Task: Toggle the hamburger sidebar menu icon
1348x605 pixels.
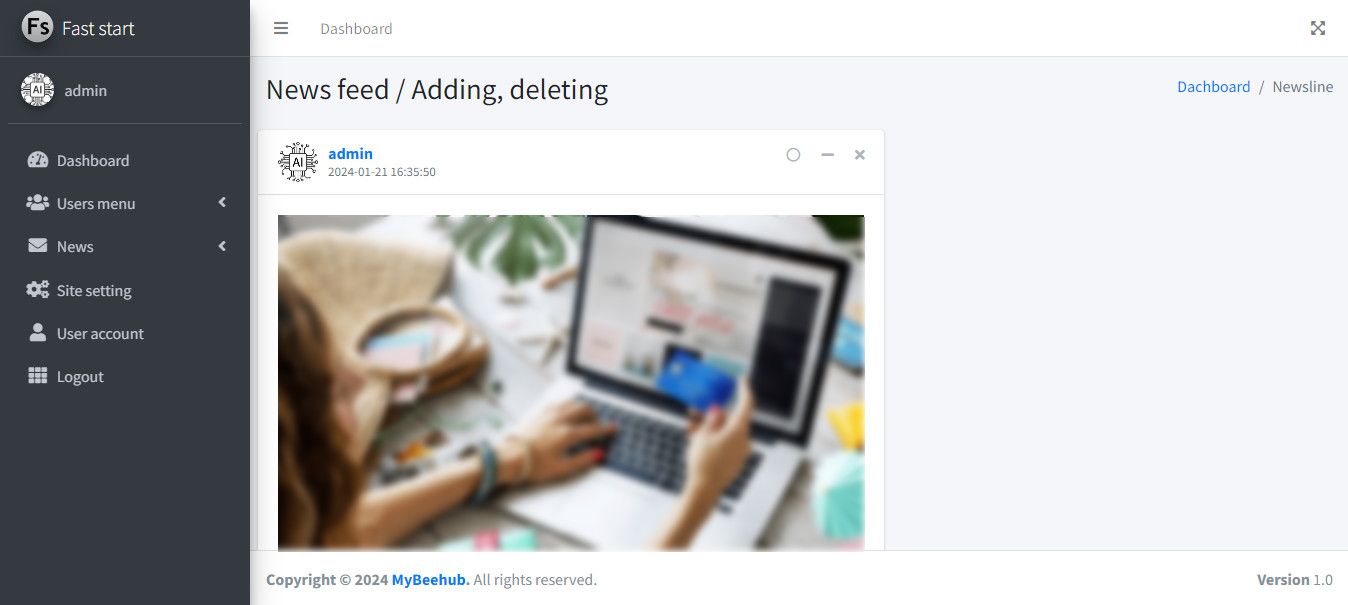Action: coord(281,28)
